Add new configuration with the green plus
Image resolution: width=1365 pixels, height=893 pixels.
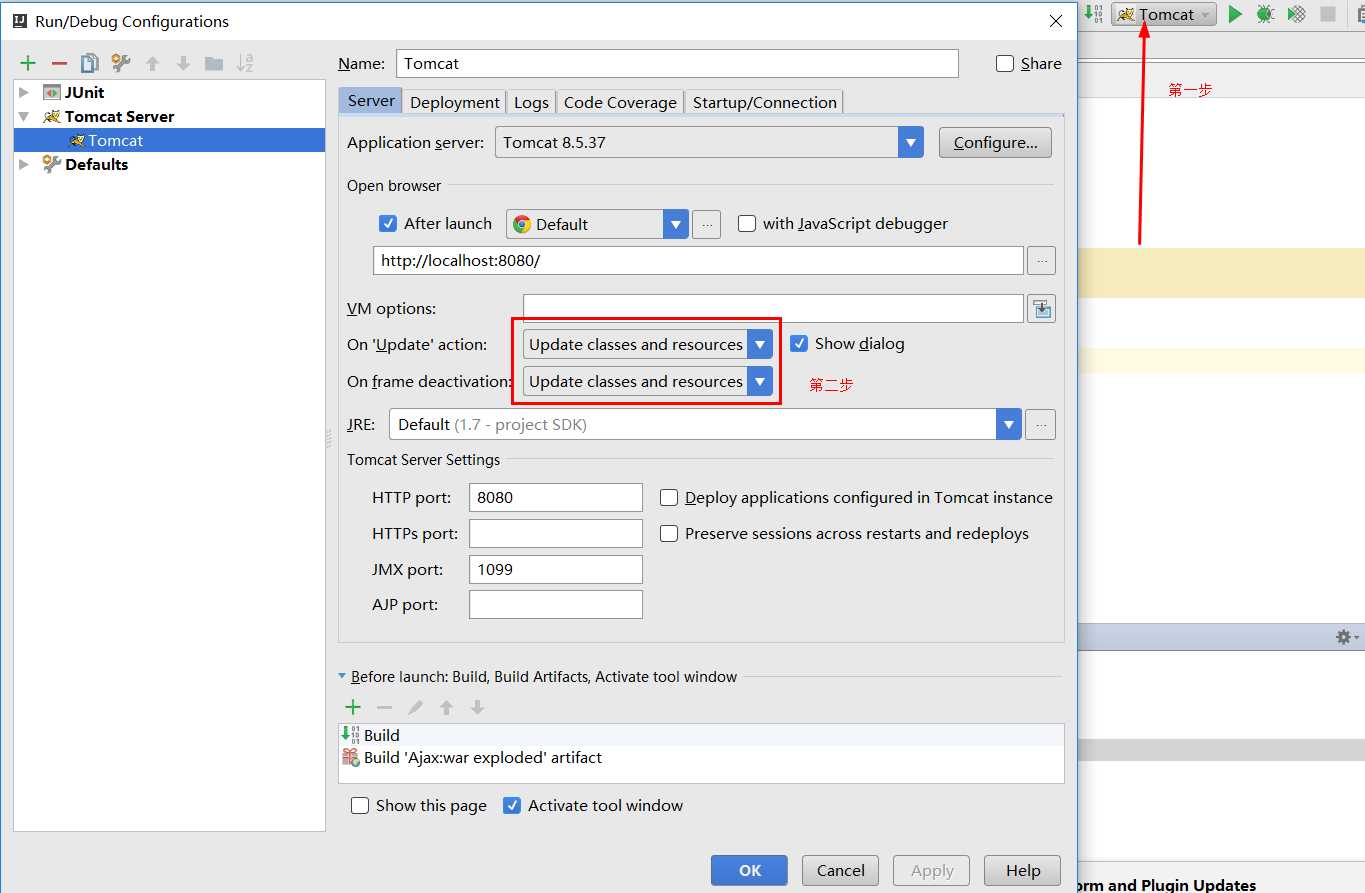click(x=28, y=63)
